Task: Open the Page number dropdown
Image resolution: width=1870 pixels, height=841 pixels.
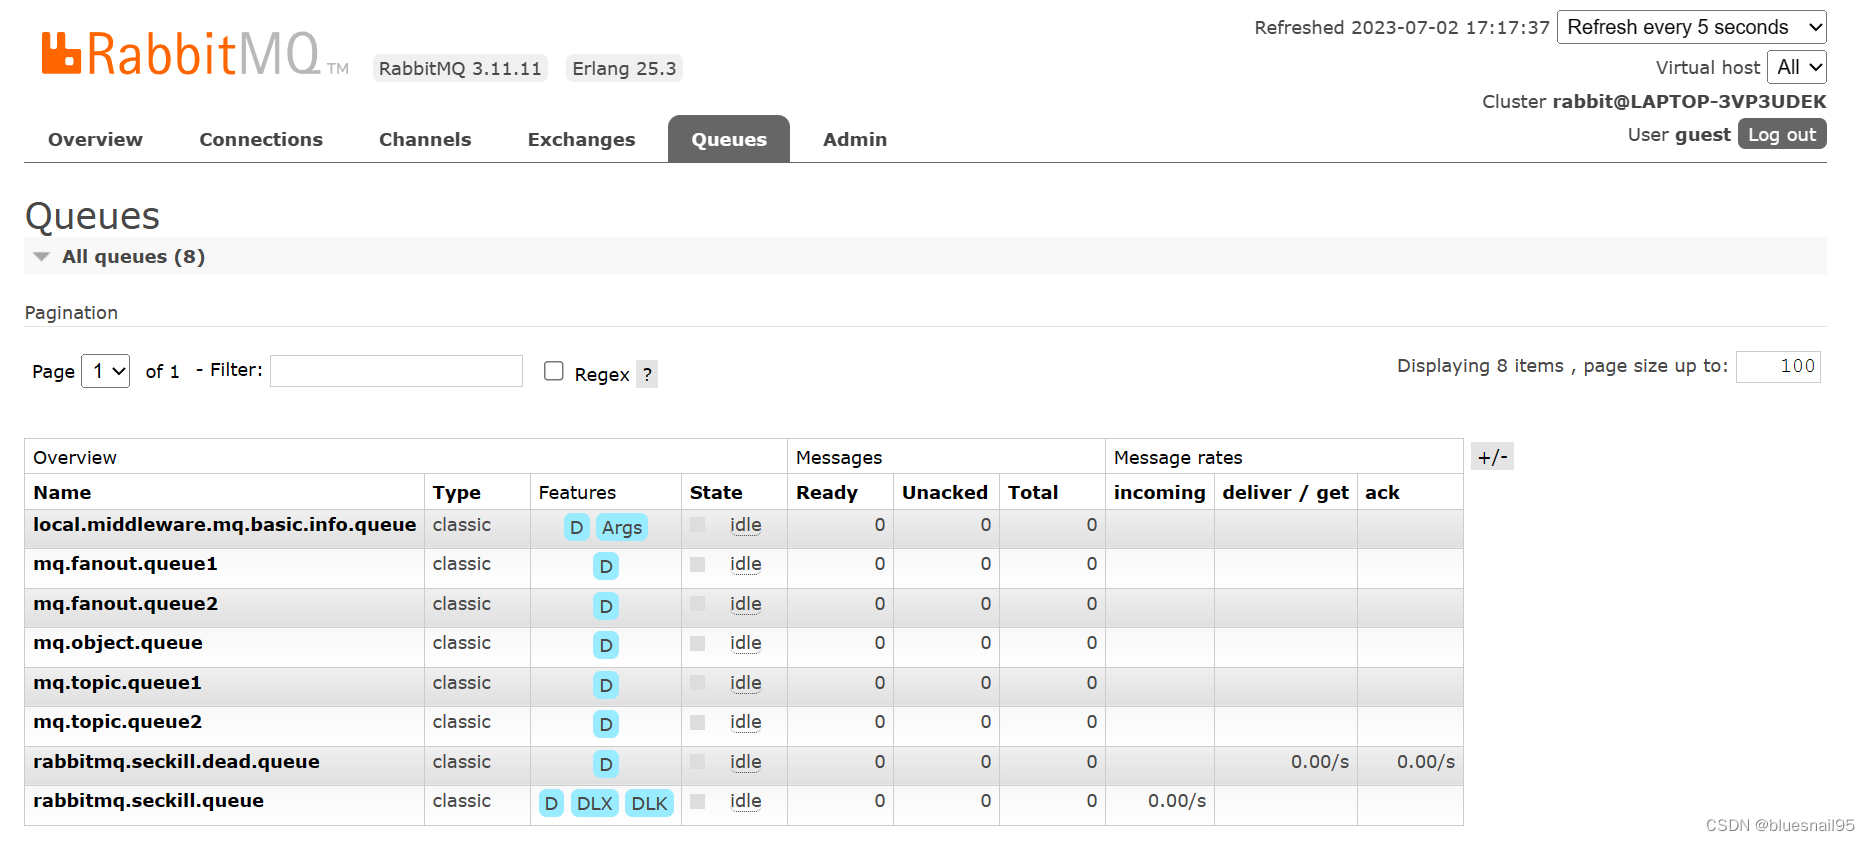Action: click(105, 371)
